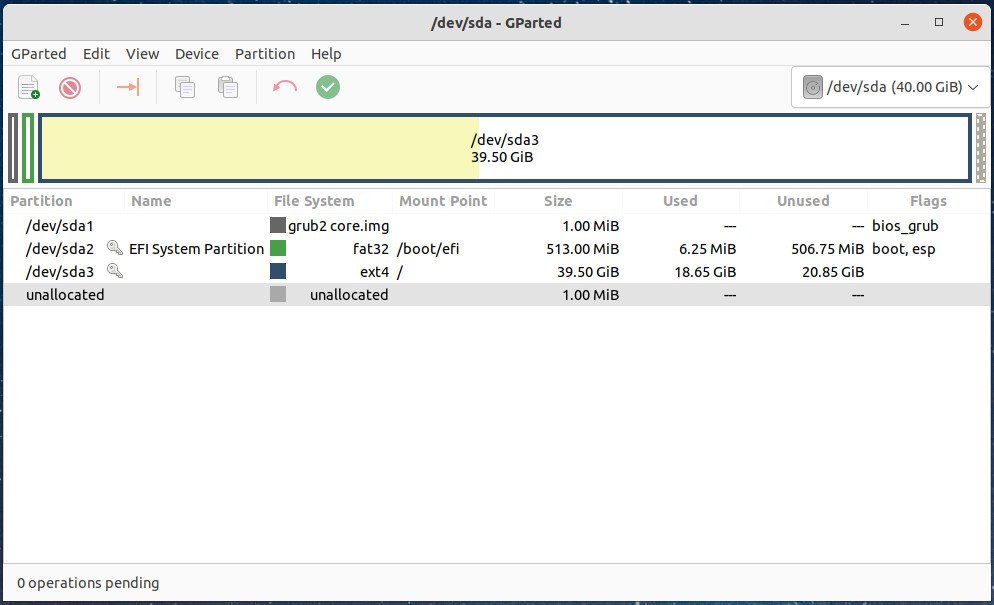Click the 18.65 GiB used value

point(705,271)
